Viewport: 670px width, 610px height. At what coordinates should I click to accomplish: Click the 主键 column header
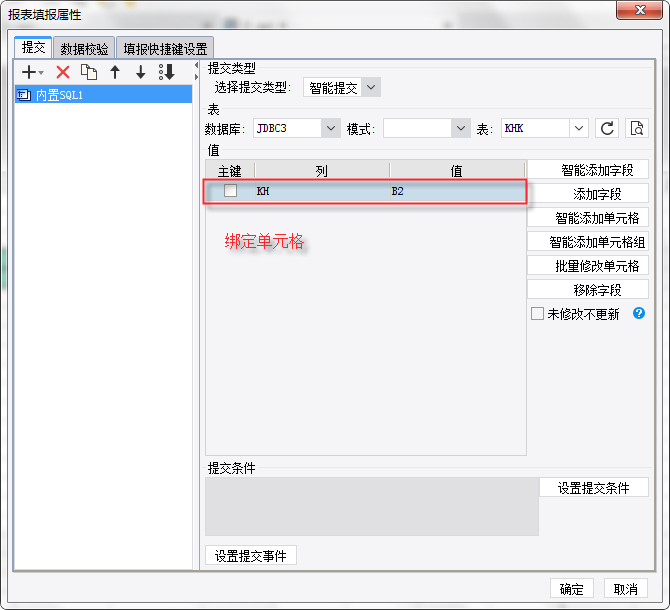[x=230, y=170]
